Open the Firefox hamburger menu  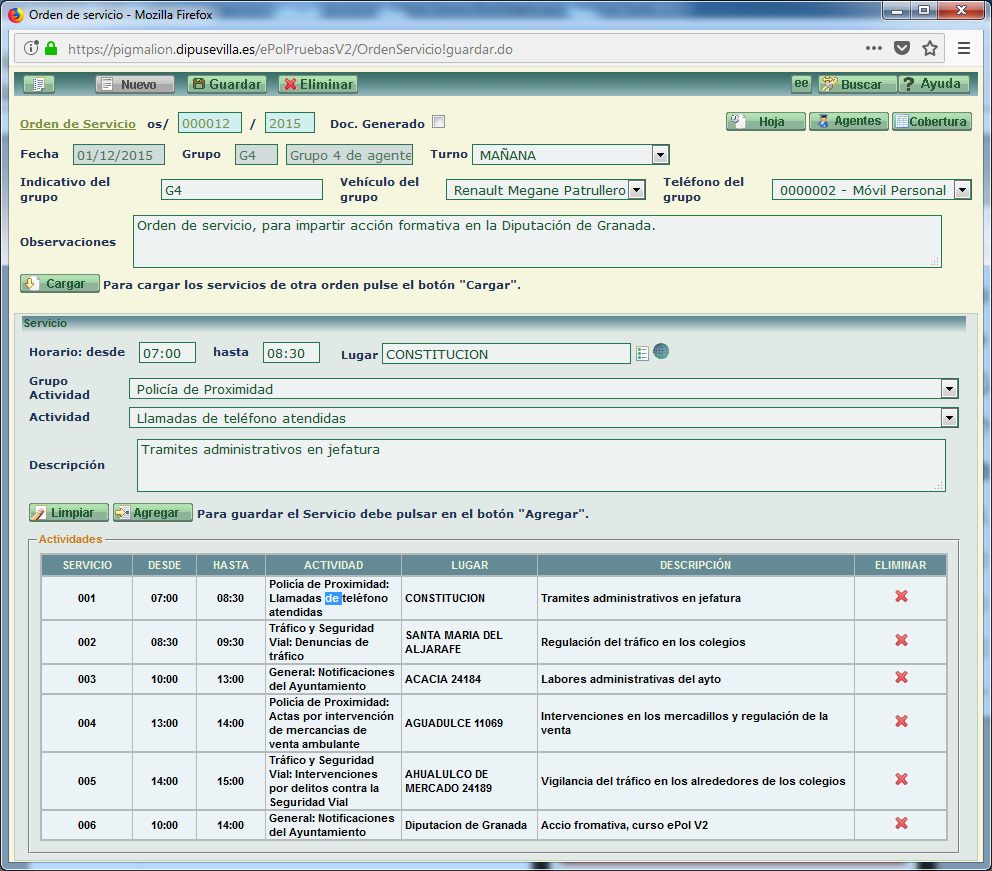[x=964, y=48]
